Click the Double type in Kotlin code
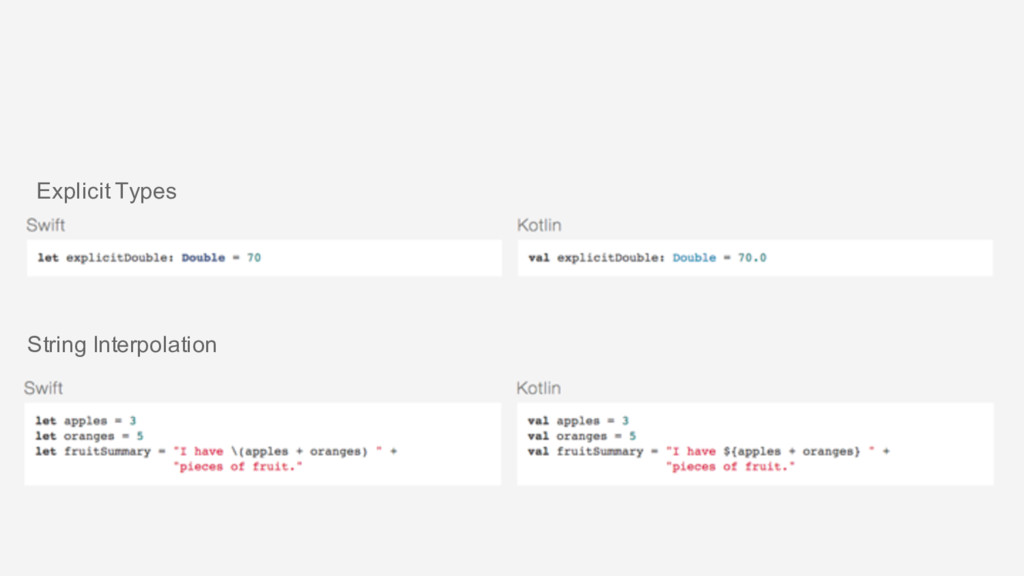 point(694,258)
